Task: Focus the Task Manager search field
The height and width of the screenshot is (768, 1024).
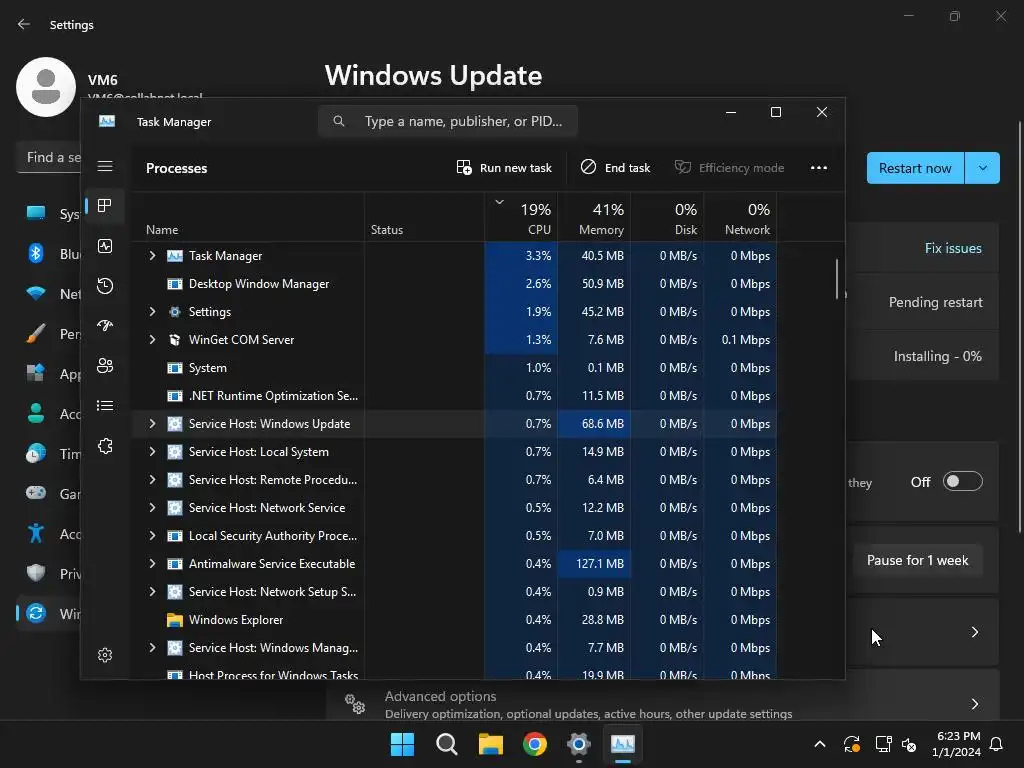Action: click(x=448, y=121)
